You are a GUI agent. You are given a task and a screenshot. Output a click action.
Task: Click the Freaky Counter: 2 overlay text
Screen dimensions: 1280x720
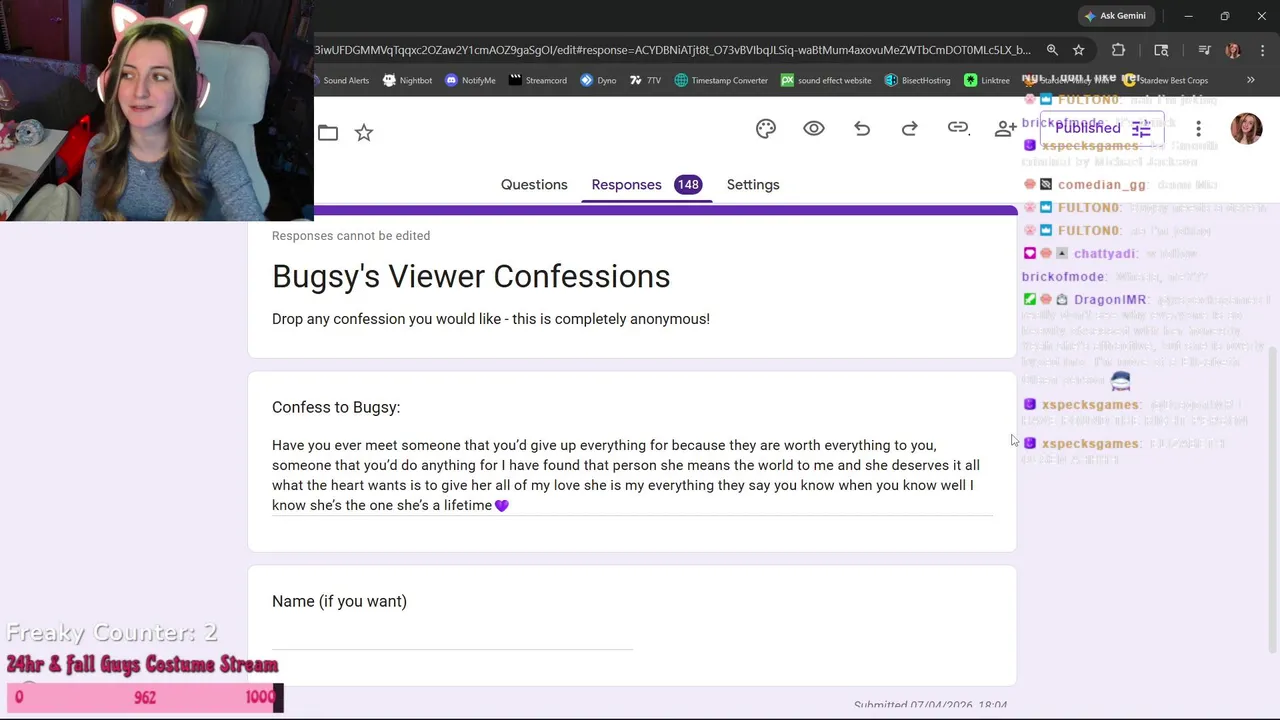tap(112, 633)
